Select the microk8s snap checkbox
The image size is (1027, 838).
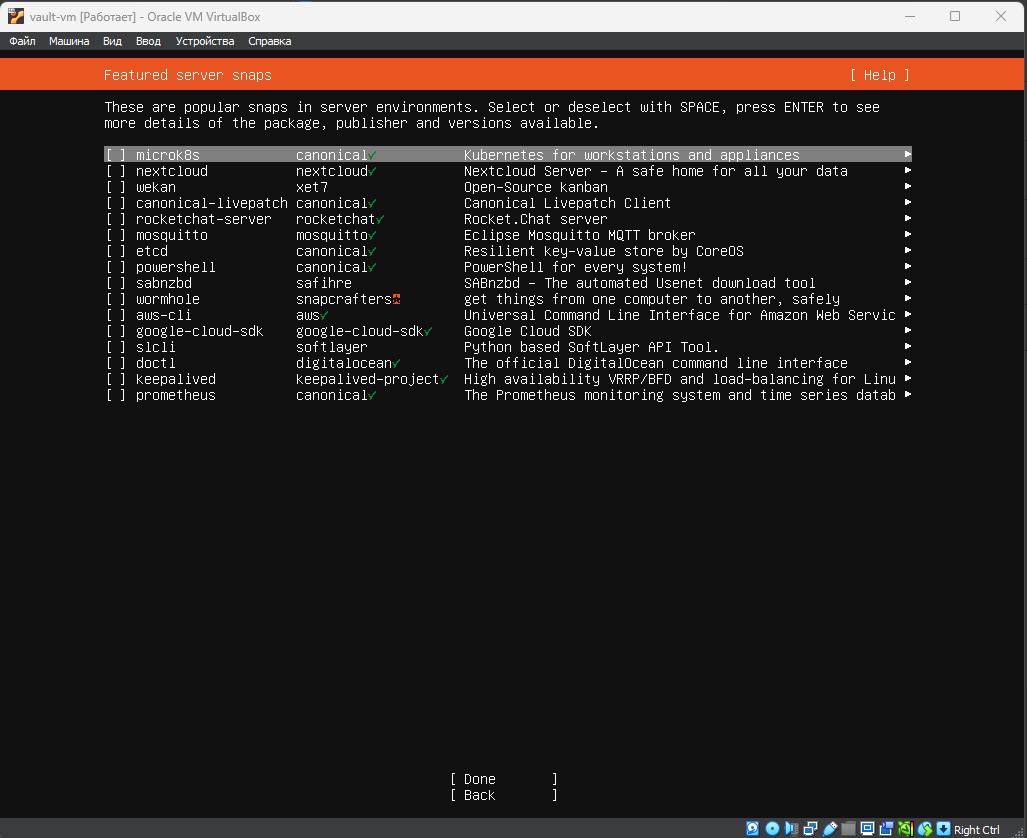(x=115, y=155)
